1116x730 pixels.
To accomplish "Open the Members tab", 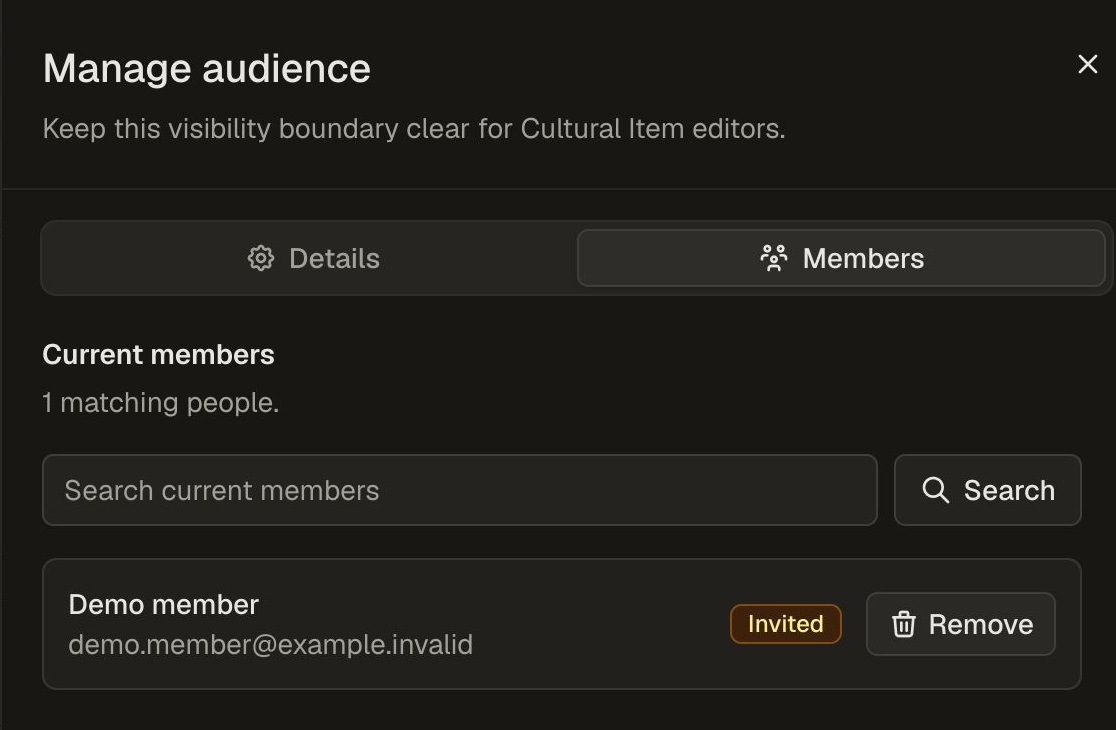I will (x=841, y=258).
